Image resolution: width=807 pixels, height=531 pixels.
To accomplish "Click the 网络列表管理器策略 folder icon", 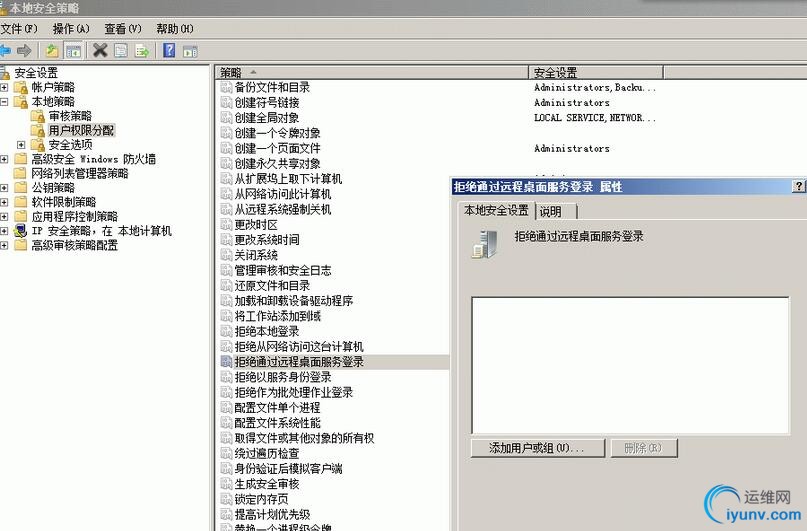I will (21, 173).
